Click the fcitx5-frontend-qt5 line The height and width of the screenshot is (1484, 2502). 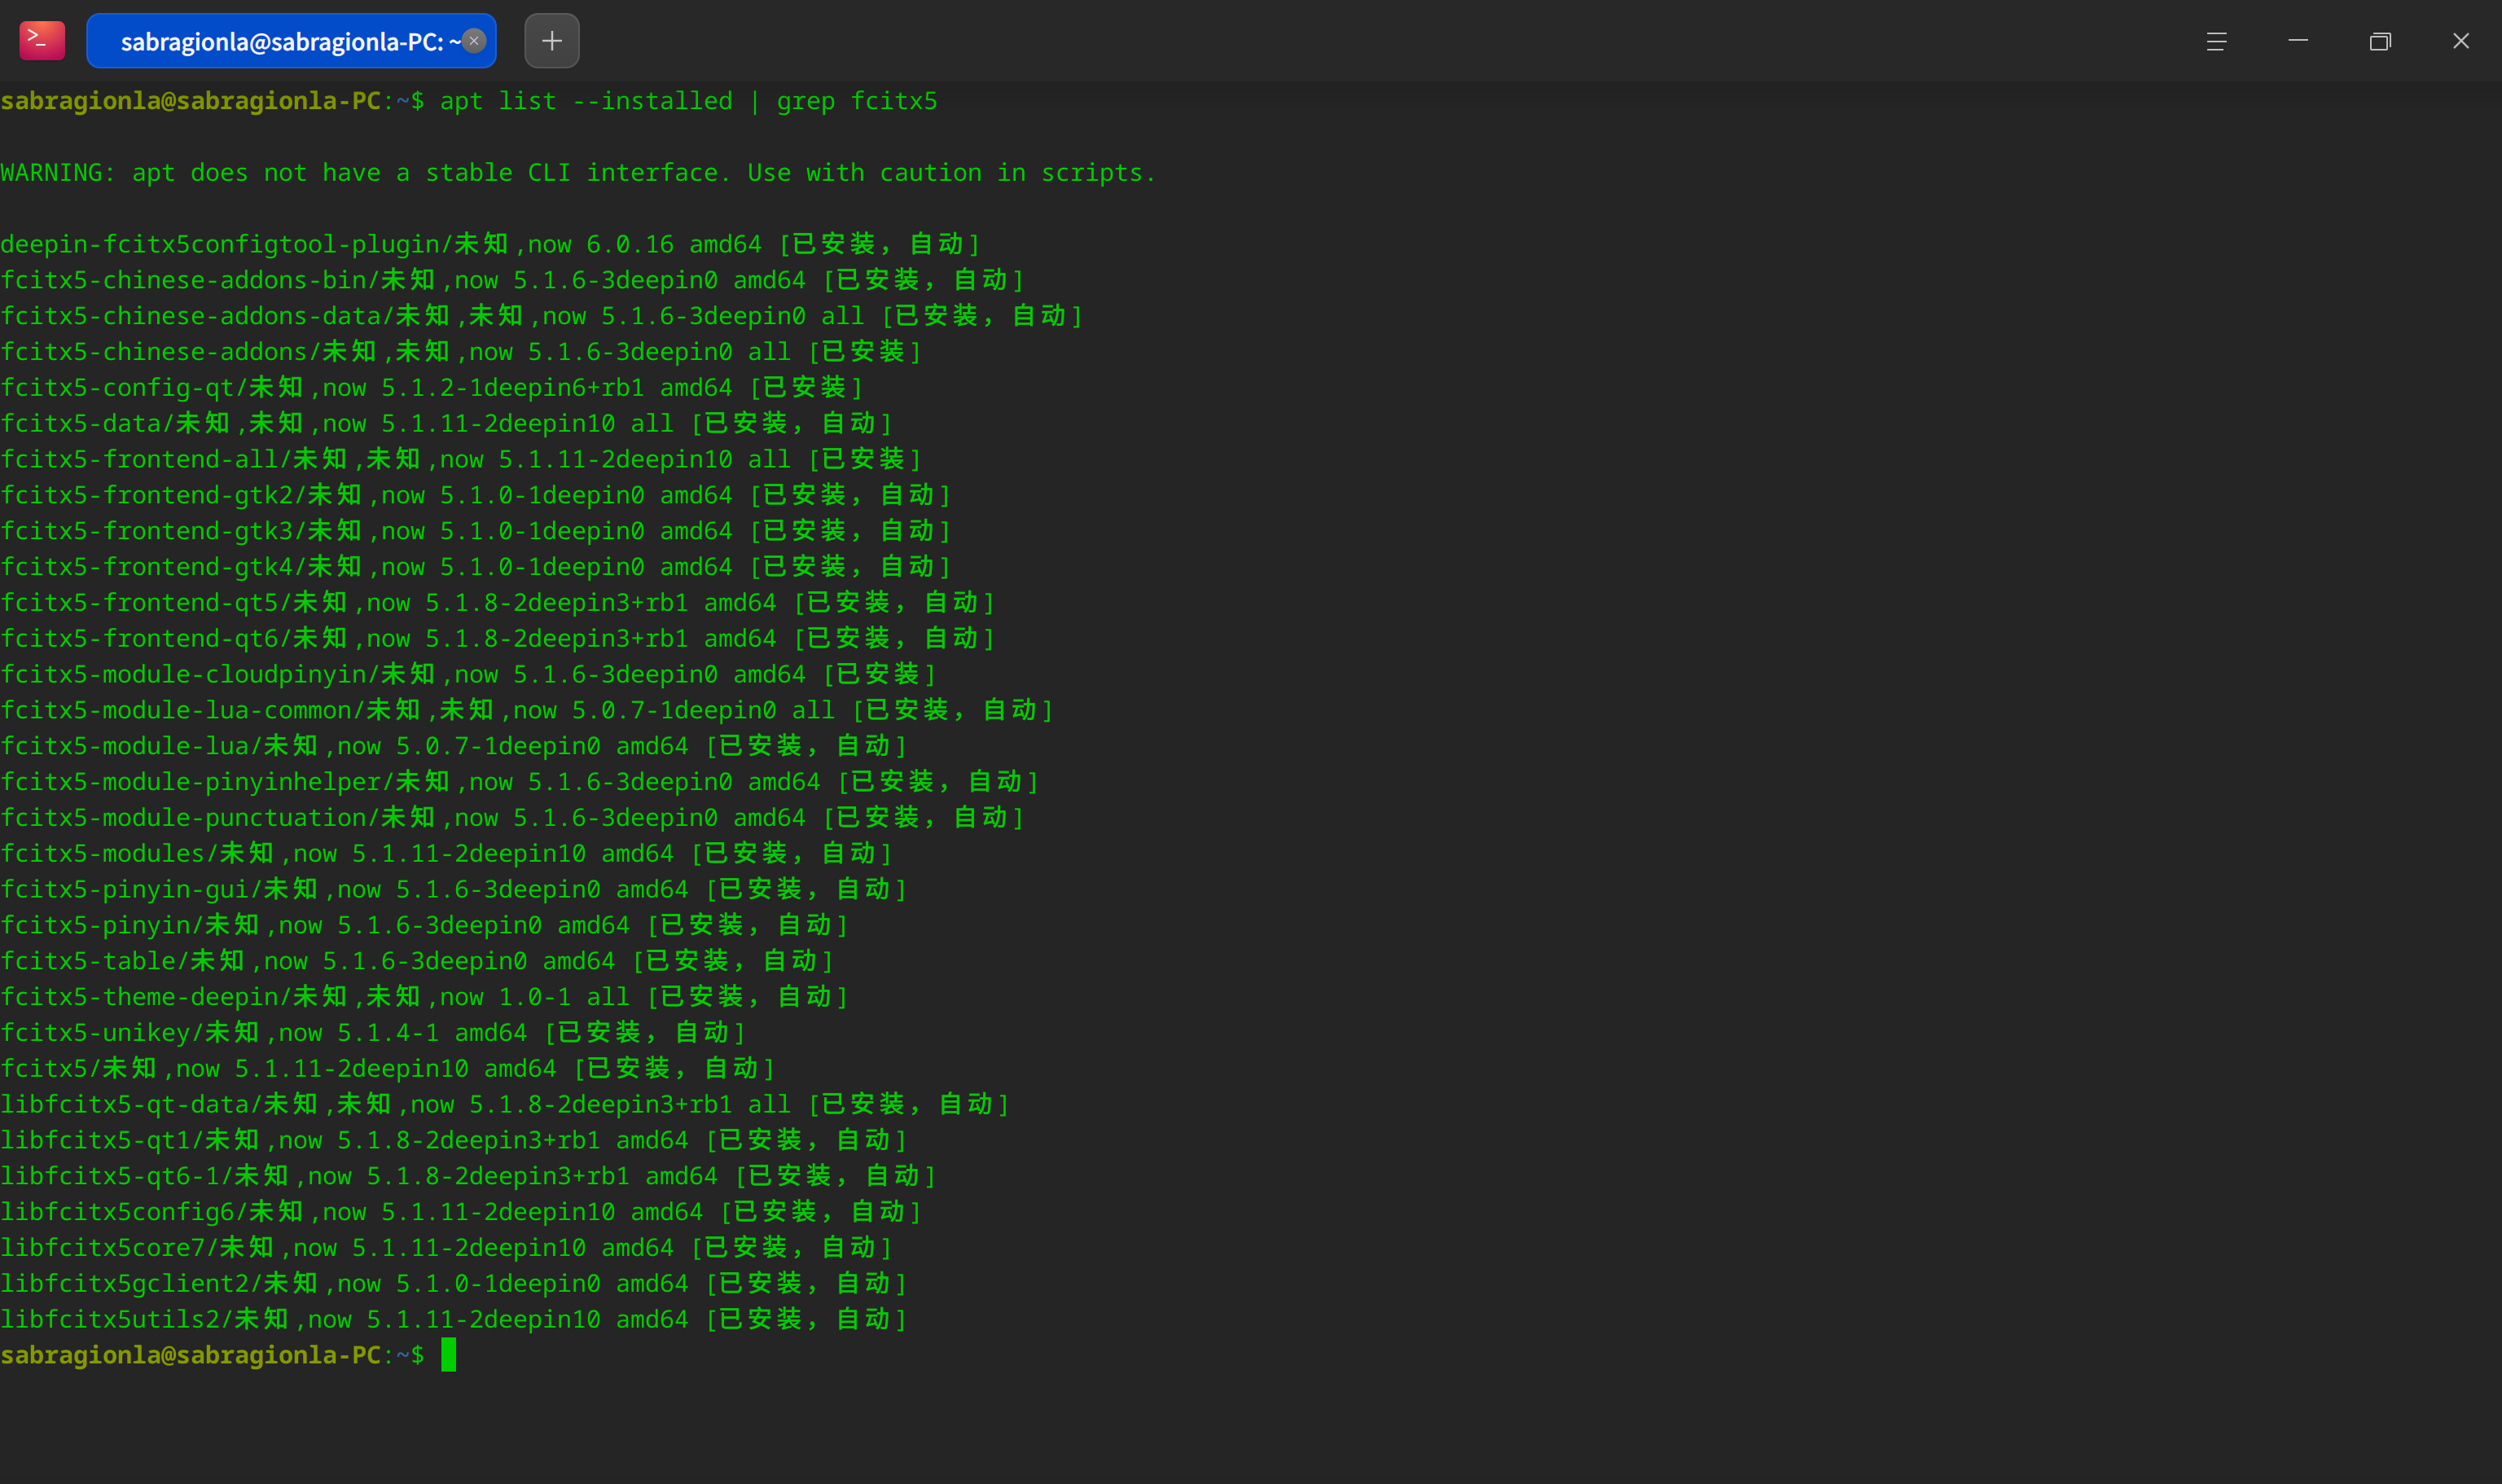coord(497,603)
